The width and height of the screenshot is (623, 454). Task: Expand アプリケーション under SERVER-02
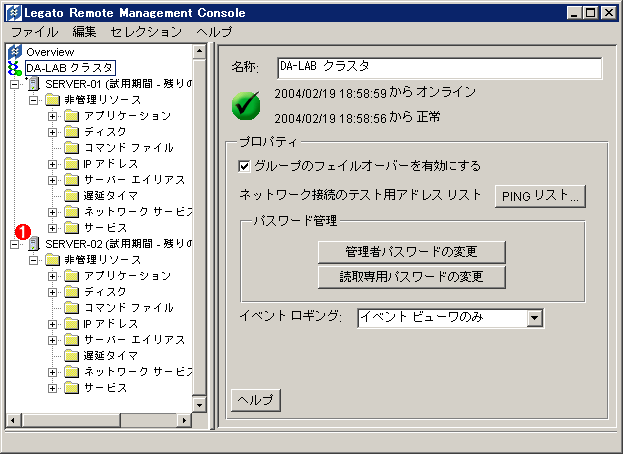pos(52,276)
